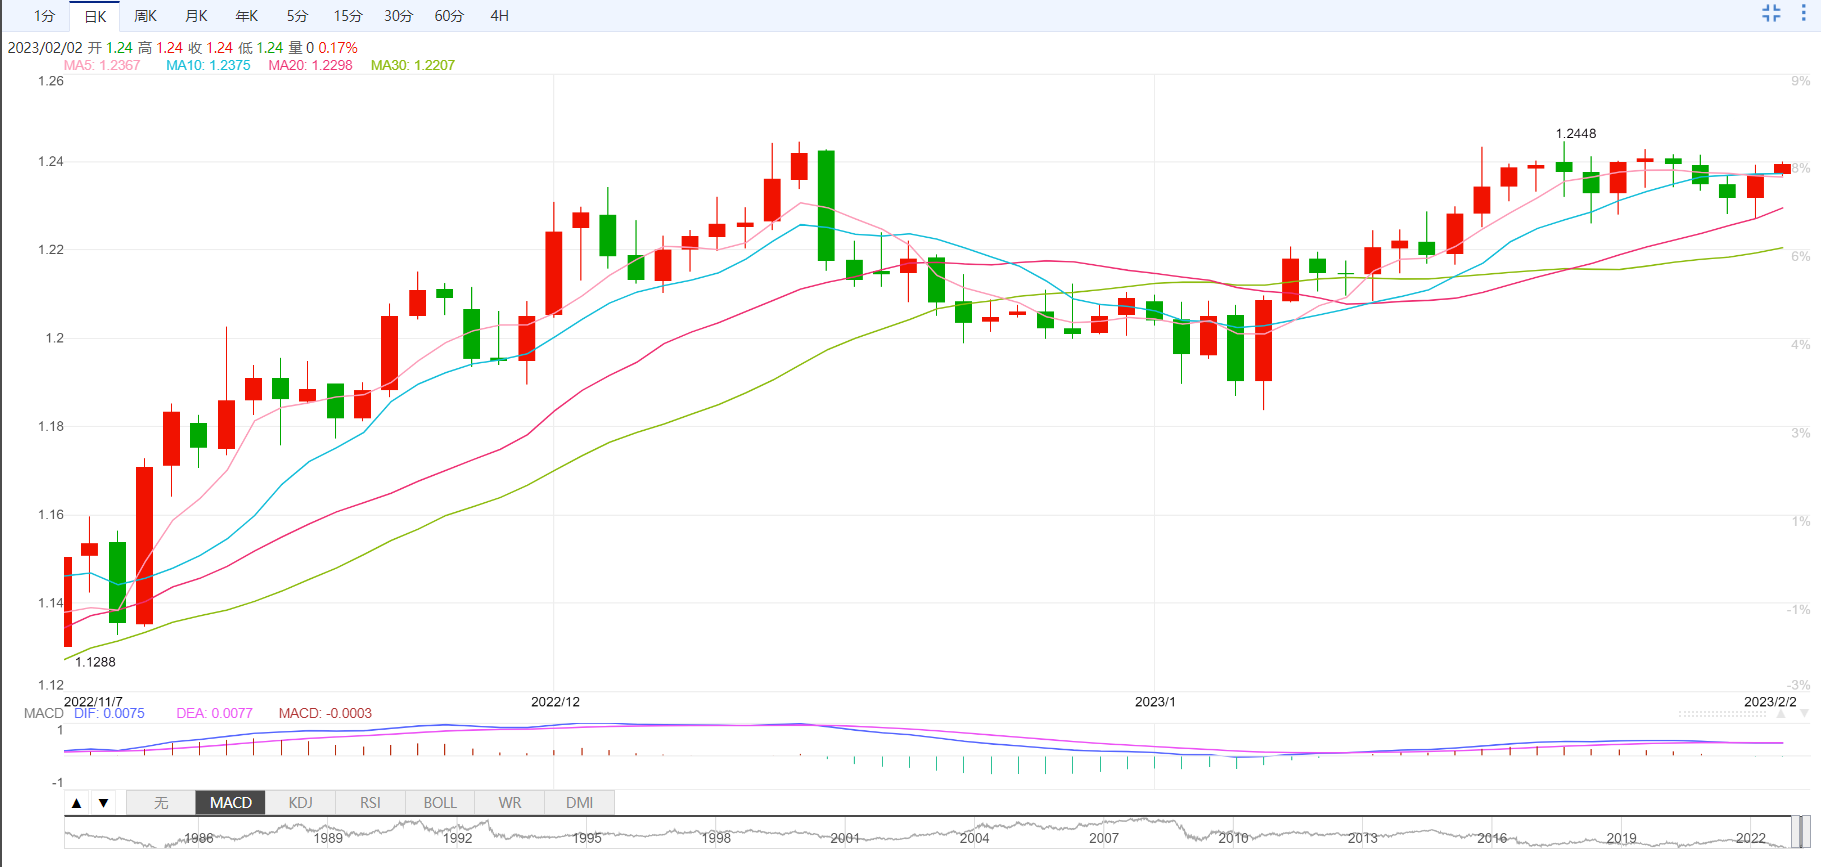Select the DMI indicator button
The height and width of the screenshot is (867, 1821).
click(580, 802)
